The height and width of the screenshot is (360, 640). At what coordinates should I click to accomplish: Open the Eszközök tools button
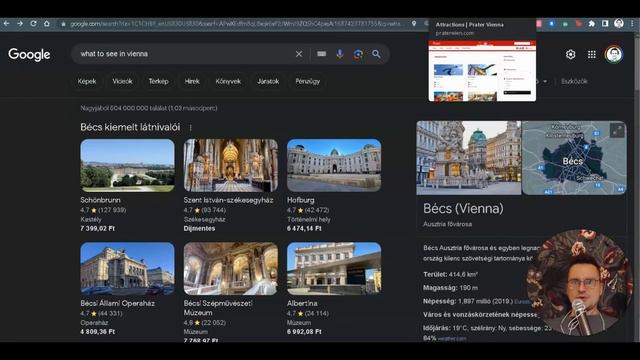point(574,81)
